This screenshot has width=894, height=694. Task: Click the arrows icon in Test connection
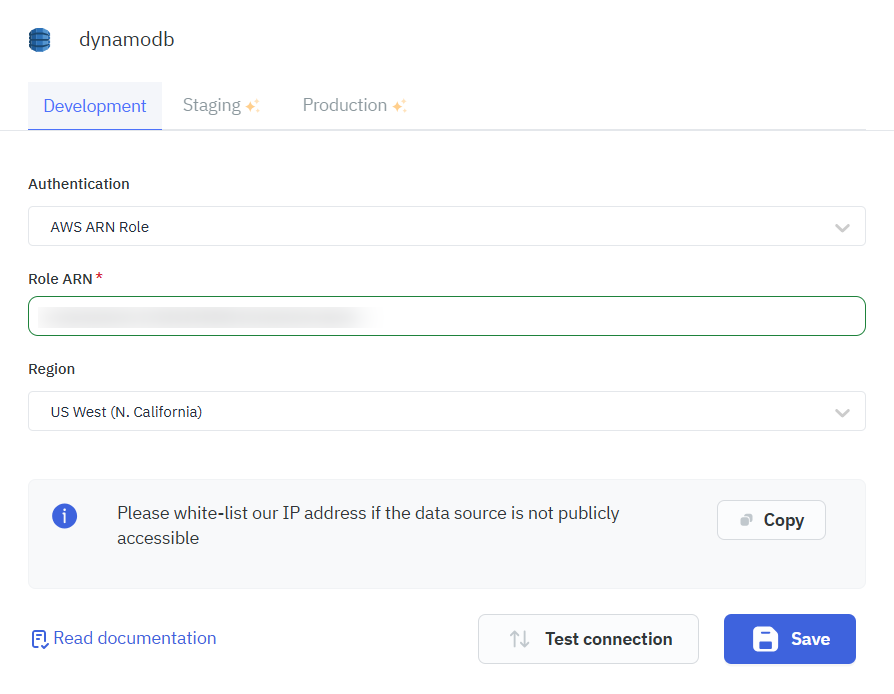(519, 639)
